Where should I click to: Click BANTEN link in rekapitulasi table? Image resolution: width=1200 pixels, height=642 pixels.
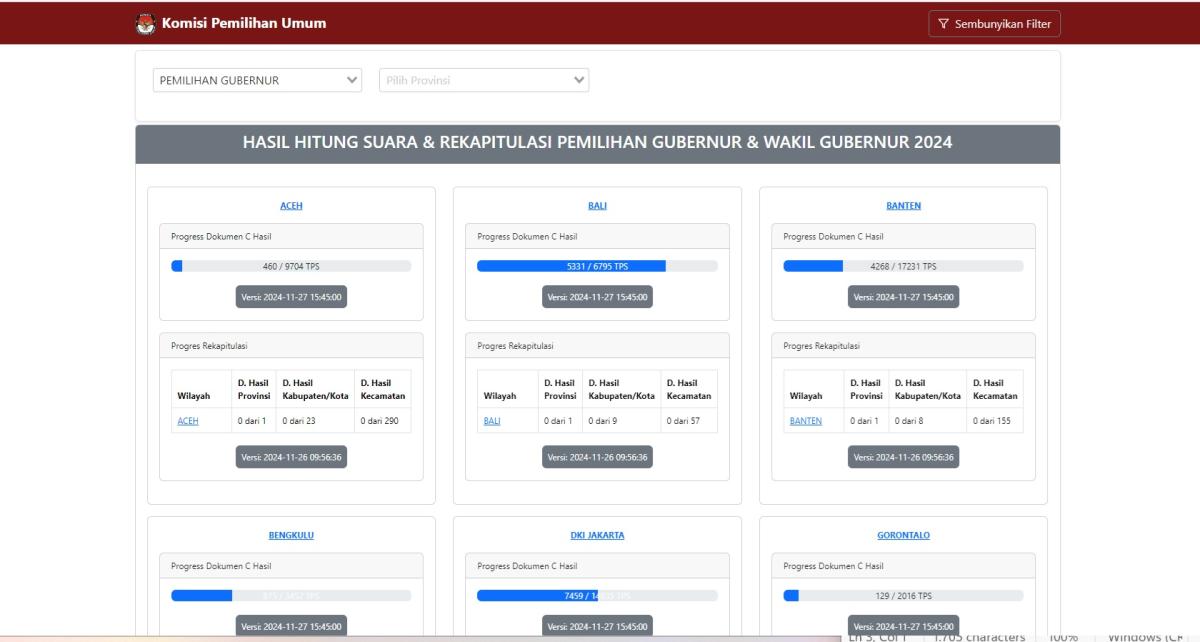coord(805,421)
